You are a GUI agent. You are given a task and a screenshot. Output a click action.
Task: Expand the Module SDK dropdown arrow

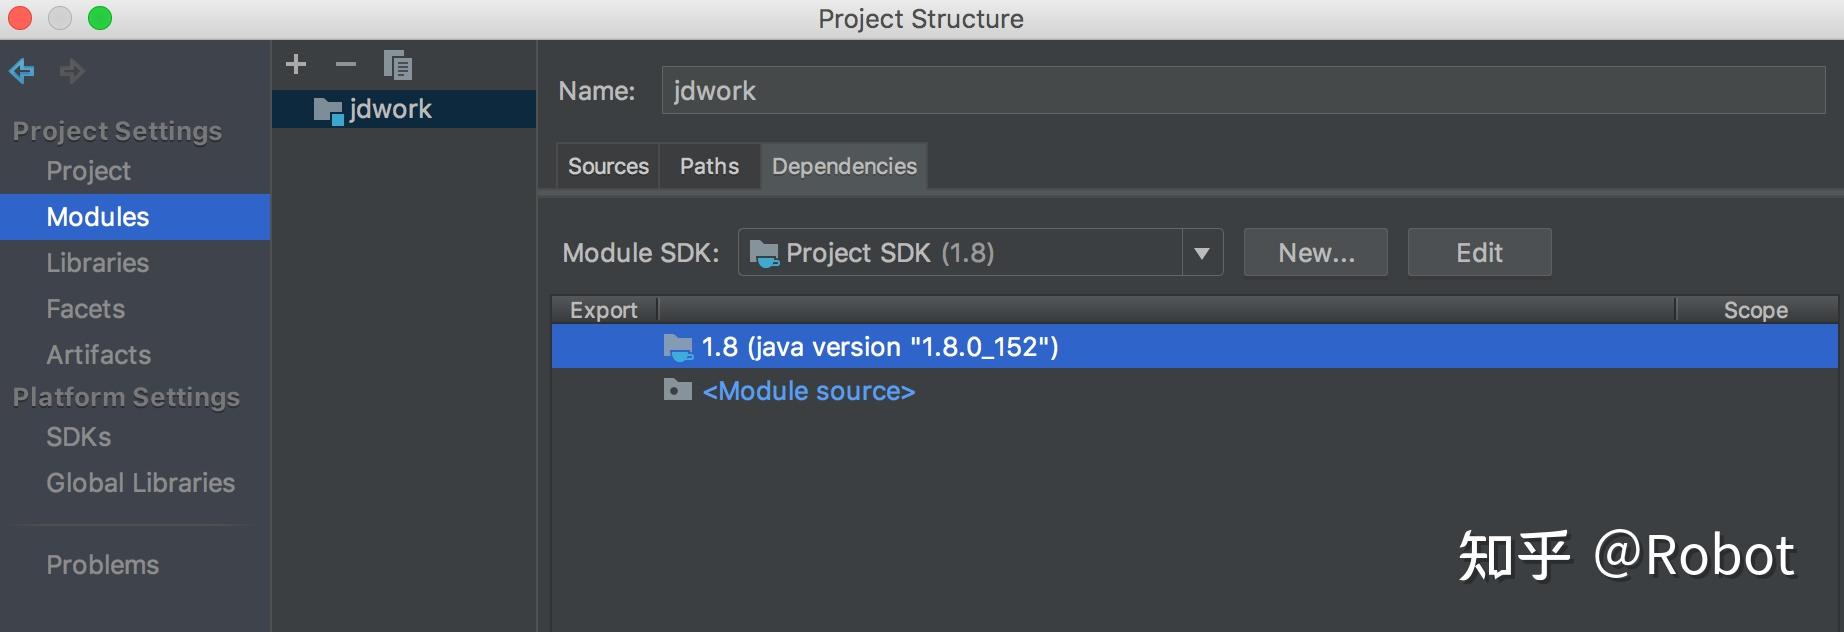tap(1202, 253)
